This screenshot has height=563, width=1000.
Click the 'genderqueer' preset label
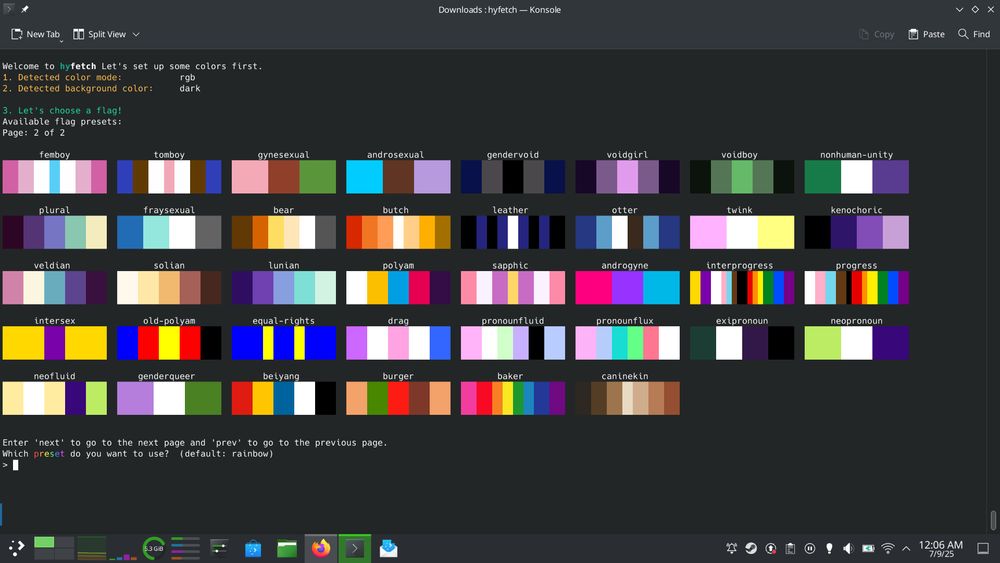[166, 376]
